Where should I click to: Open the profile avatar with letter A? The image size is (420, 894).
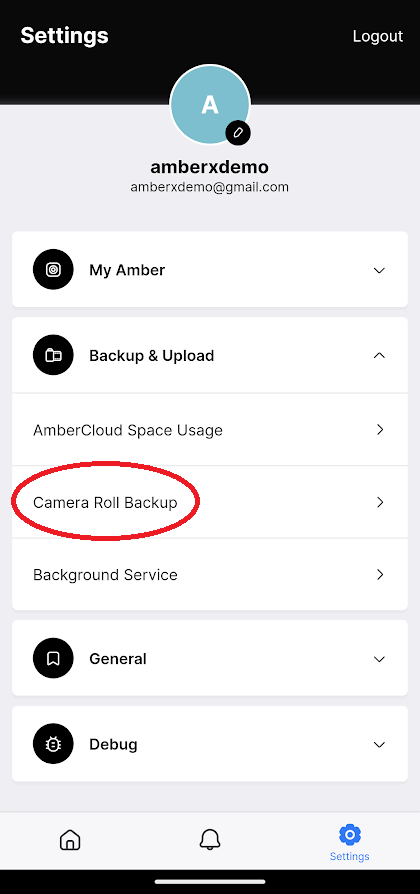click(x=210, y=104)
